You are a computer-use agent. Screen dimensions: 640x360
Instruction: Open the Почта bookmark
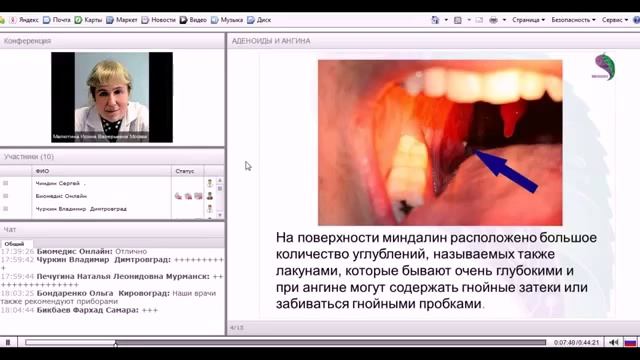click(57, 20)
